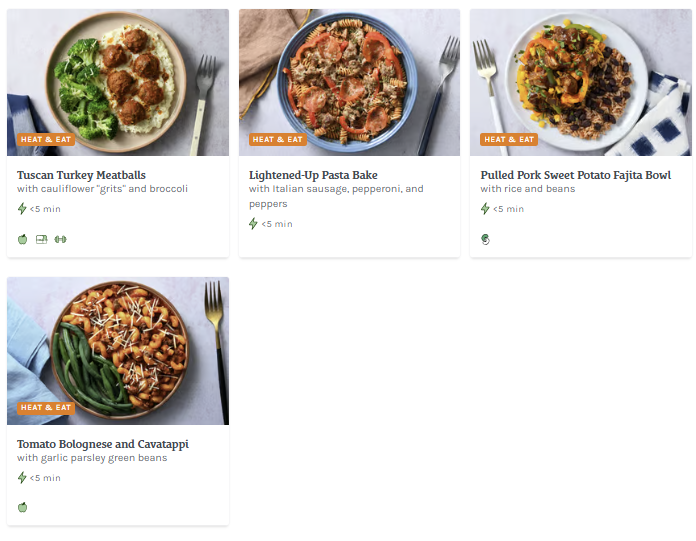
Task: Open the Tomato Bolognese and Cavatappi title
Action: tap(103, 444)
